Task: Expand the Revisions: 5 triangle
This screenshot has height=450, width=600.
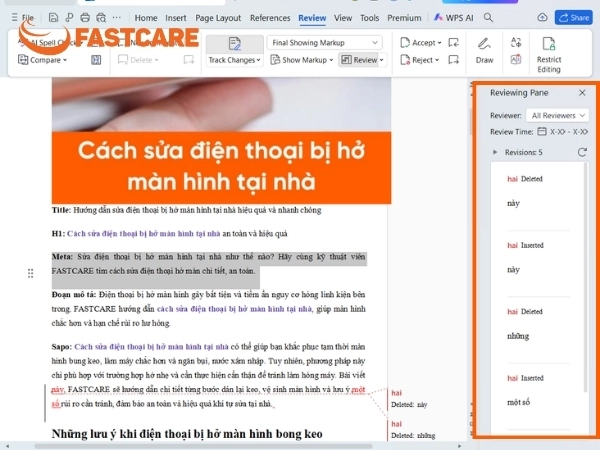Action: (495, 152)
